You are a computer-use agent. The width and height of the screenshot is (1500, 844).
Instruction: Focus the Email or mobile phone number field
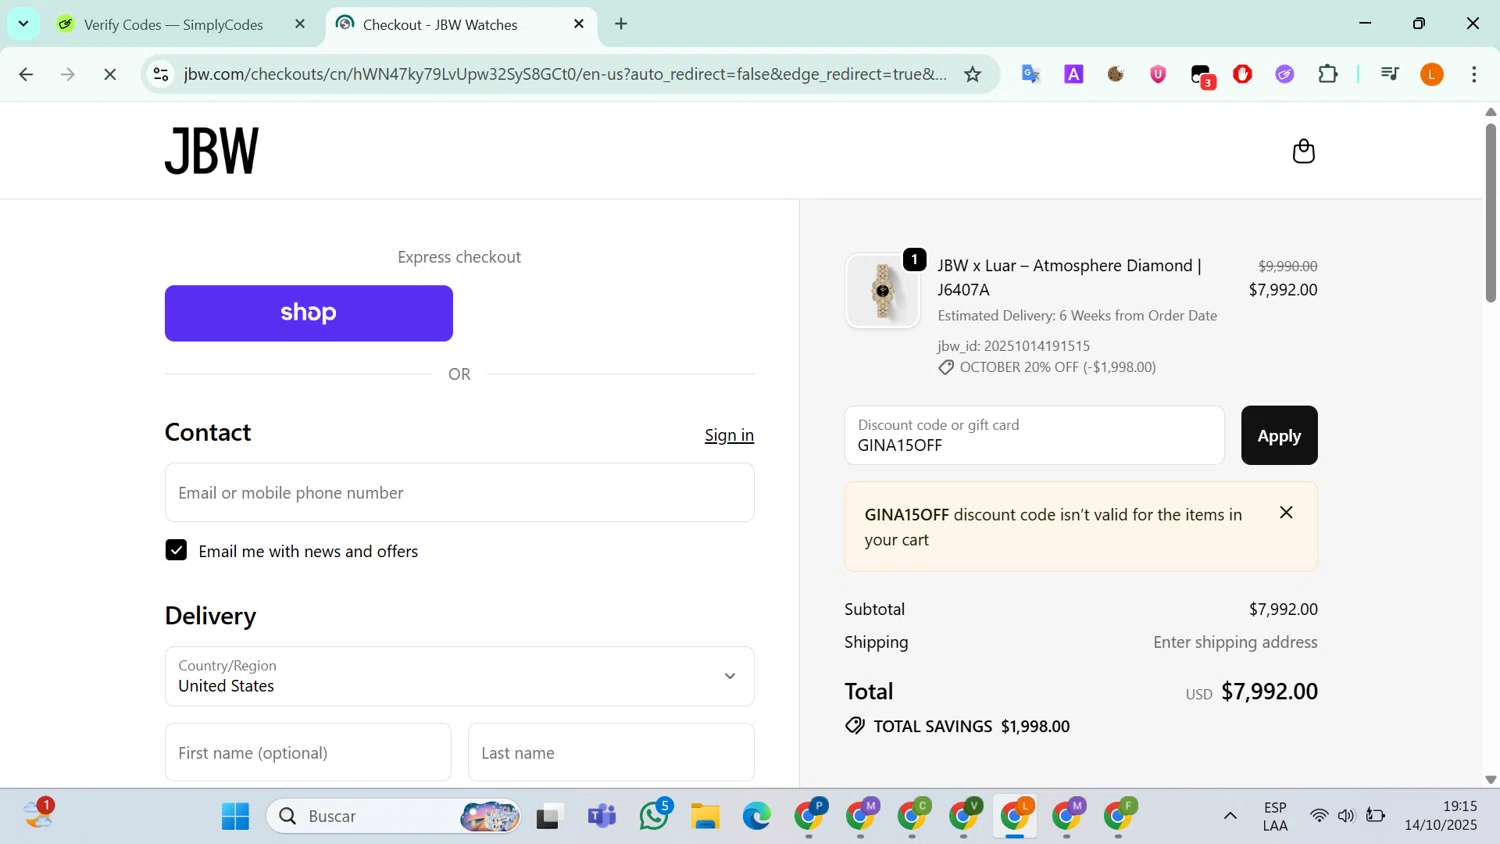coord(459,492)
